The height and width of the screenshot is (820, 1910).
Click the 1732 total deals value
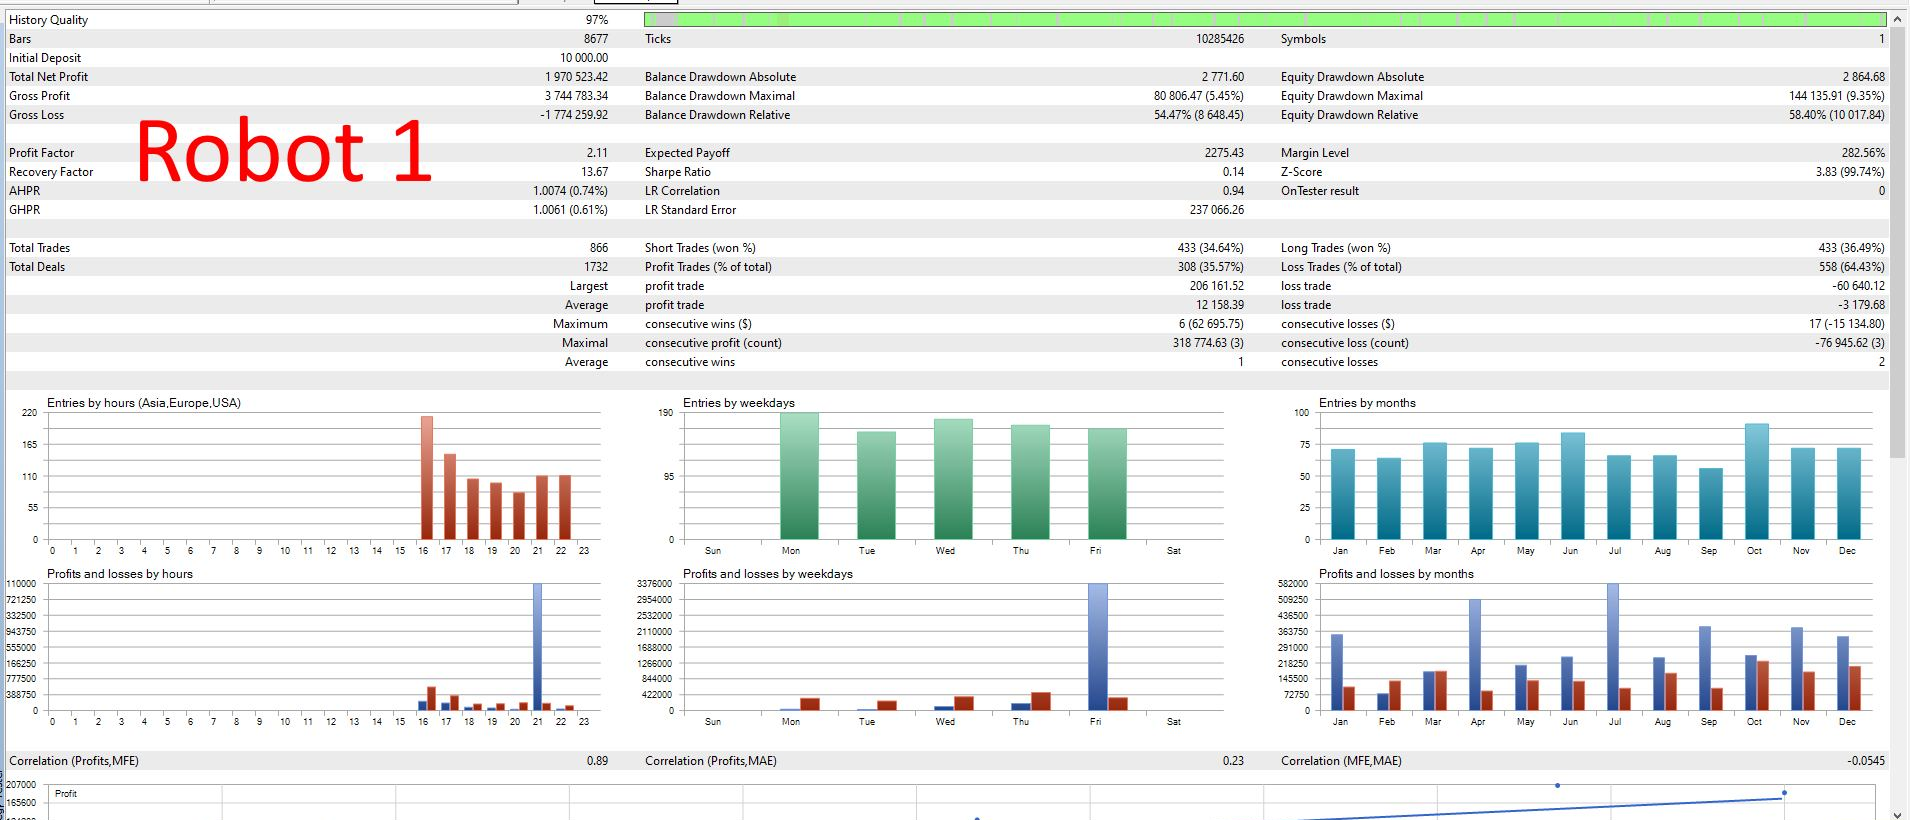(x=596, y=267)
